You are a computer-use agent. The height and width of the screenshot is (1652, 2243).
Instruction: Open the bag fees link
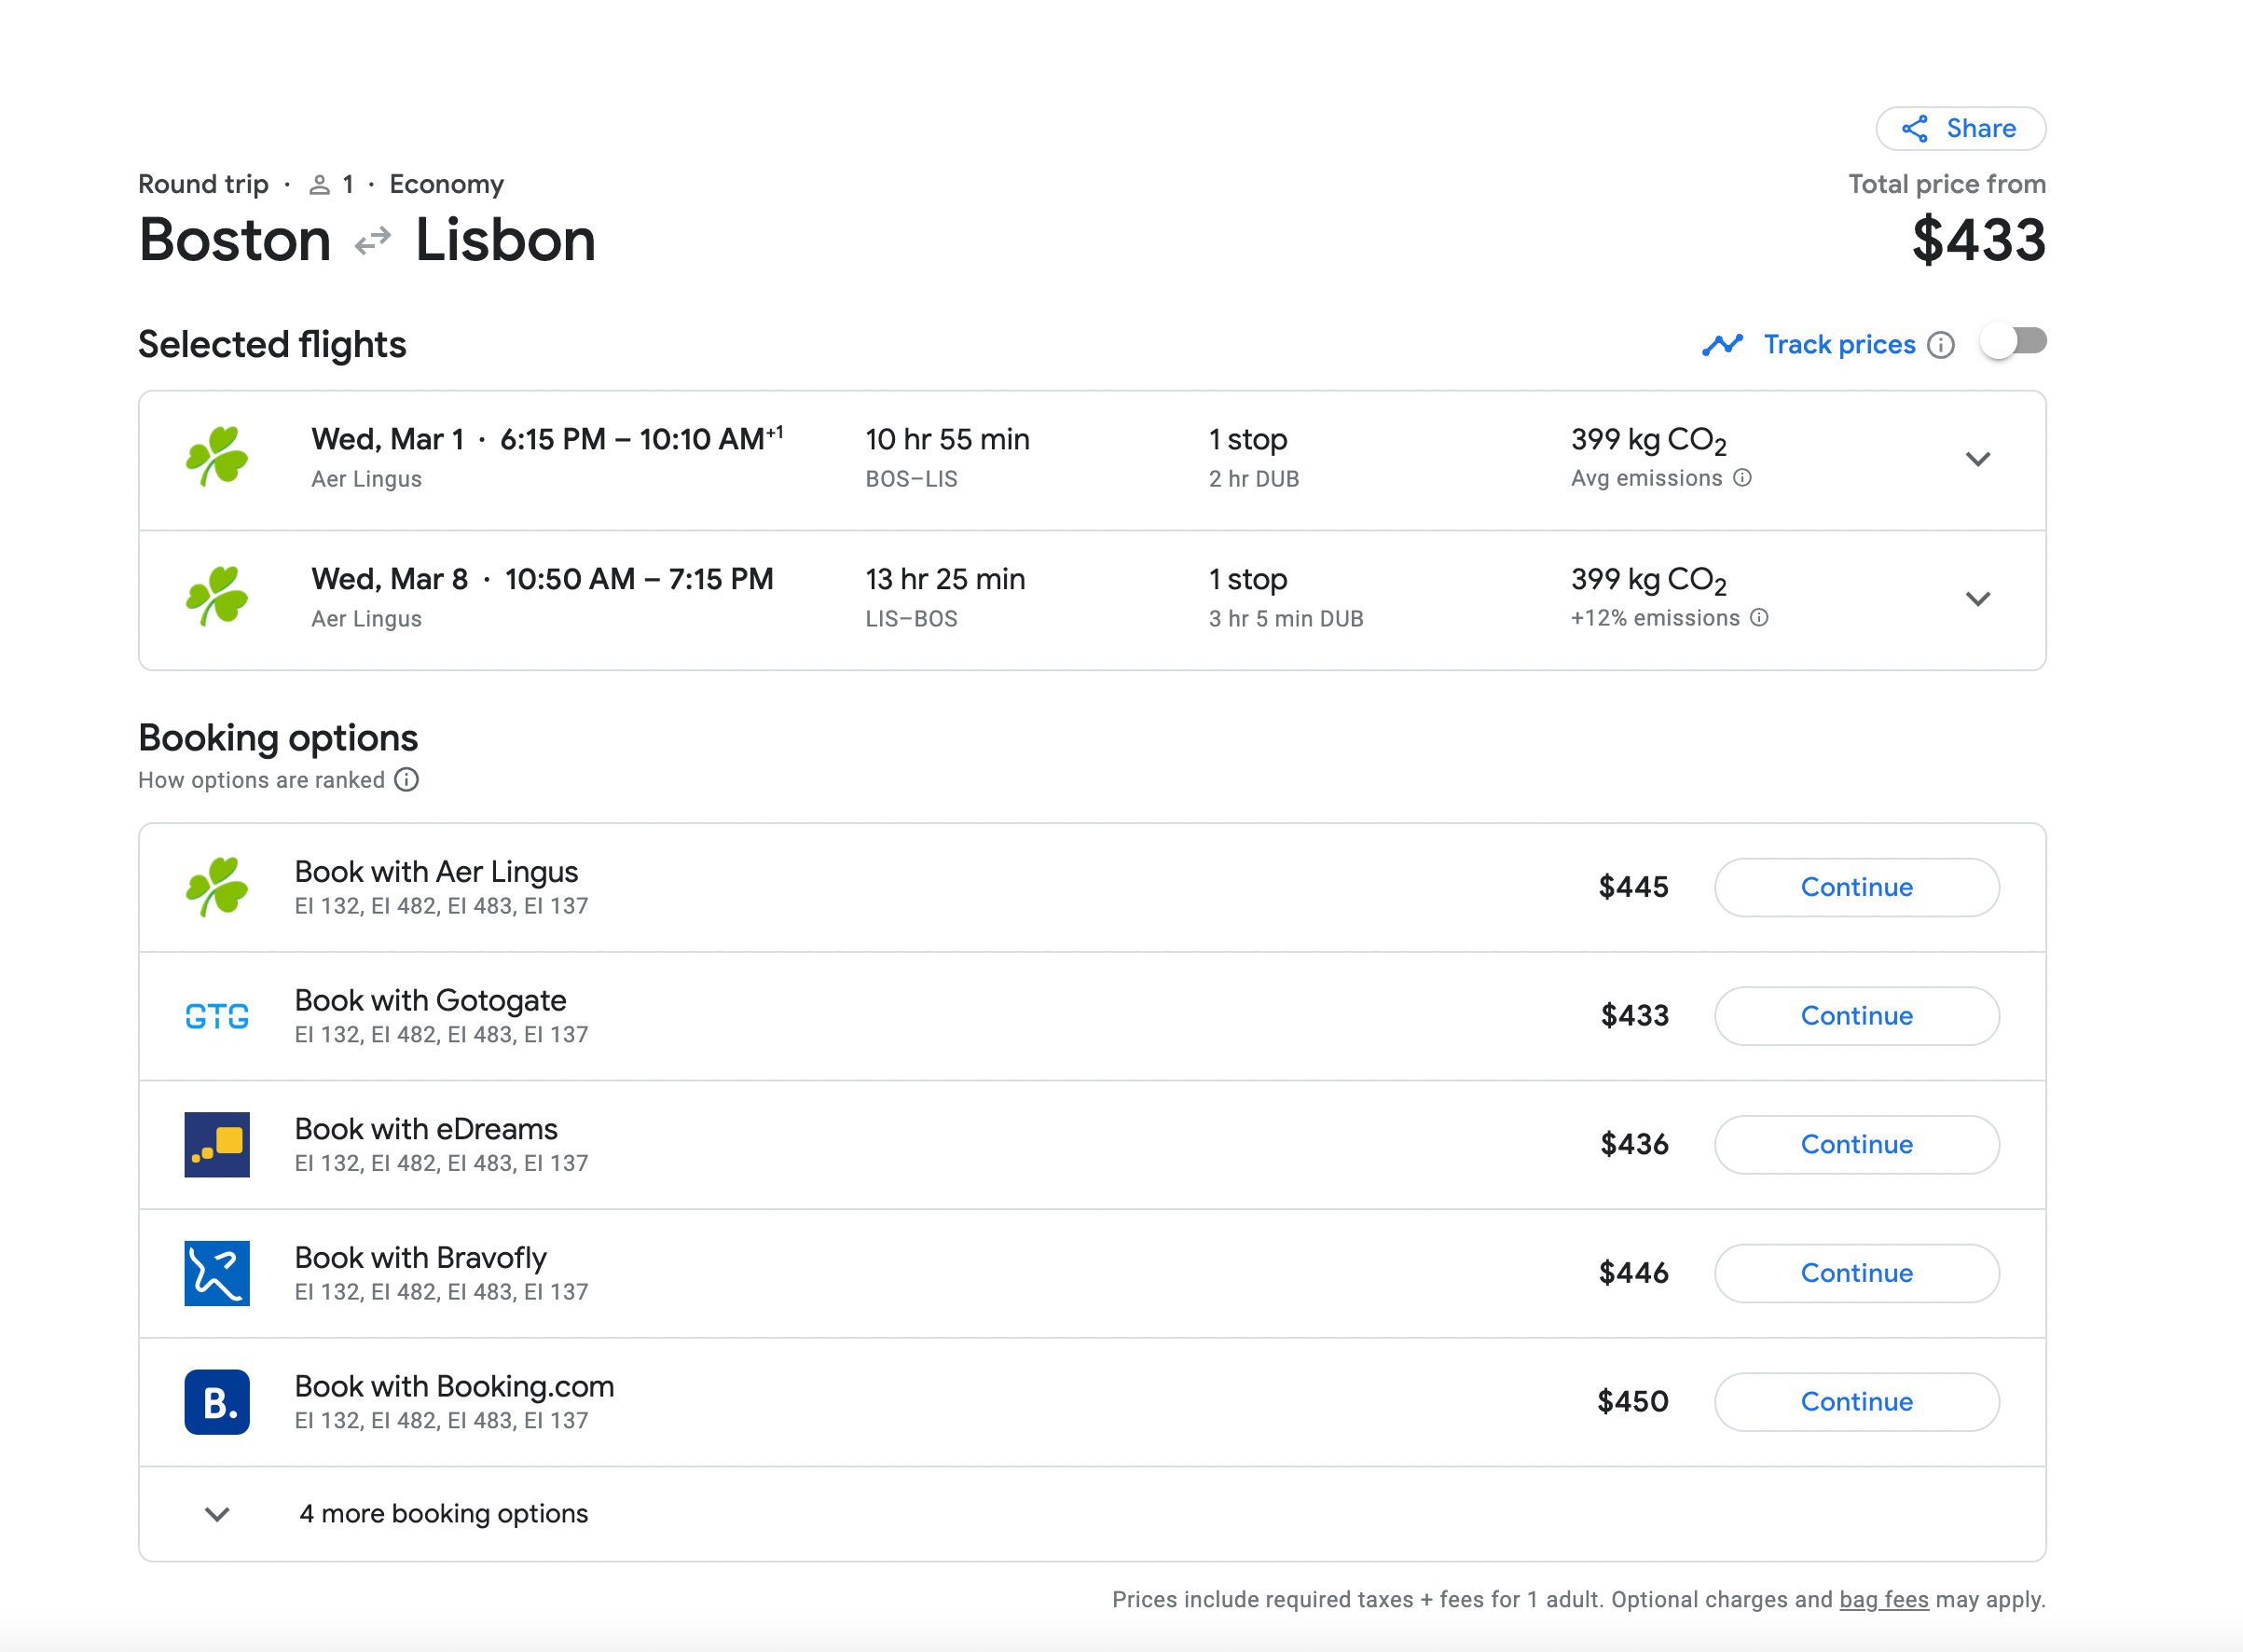pyautogui.click(x=1883, y=1599)
